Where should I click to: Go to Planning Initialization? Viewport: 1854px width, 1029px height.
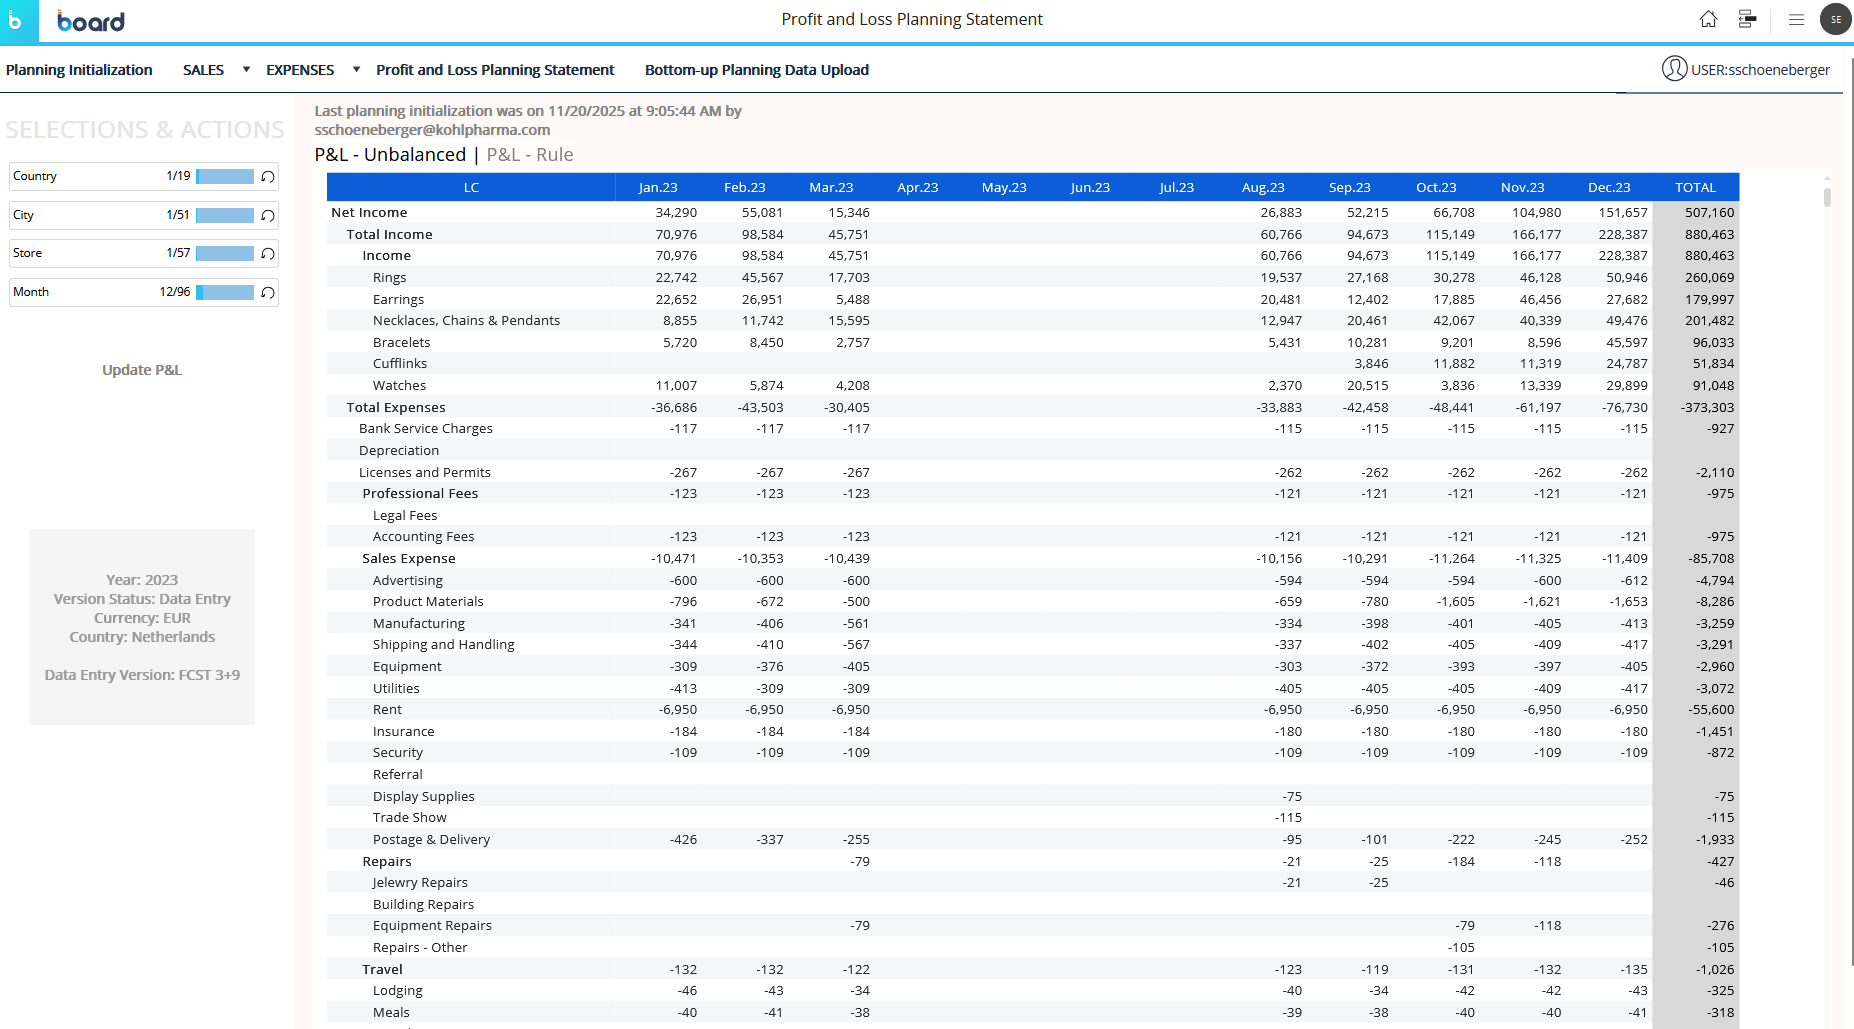(79, 70)
